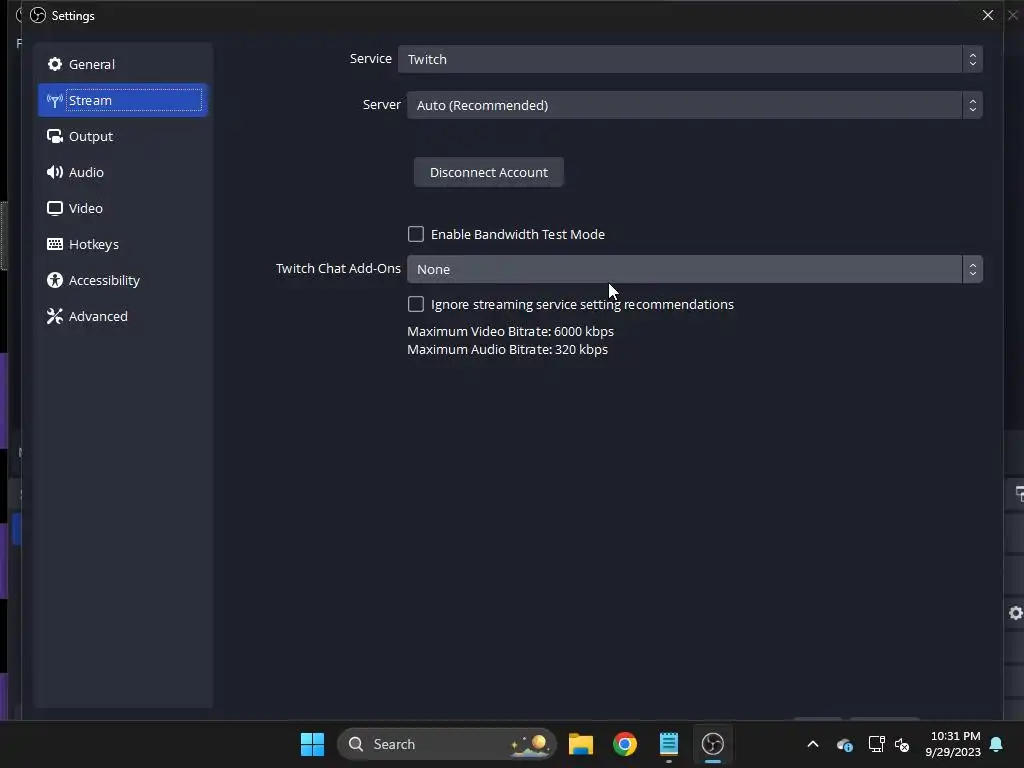Click the Windows Start button
1024x768 pixels.
[312, 744]
